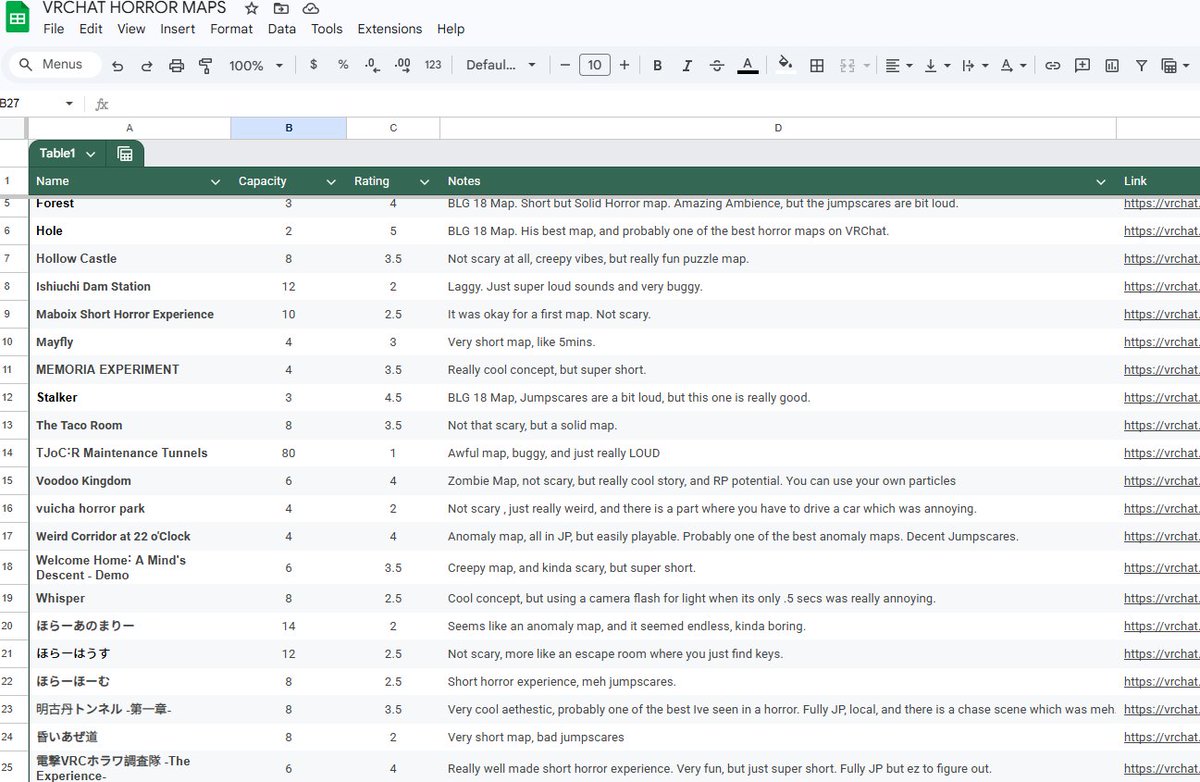Open the font family Default dropdown

(501, 65)
